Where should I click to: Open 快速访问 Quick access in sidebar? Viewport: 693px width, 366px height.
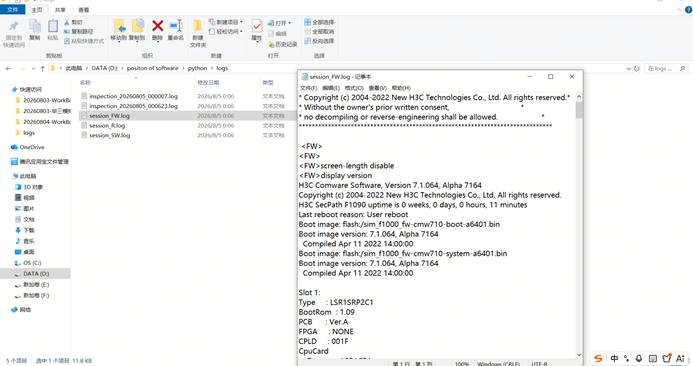[30, 89]
